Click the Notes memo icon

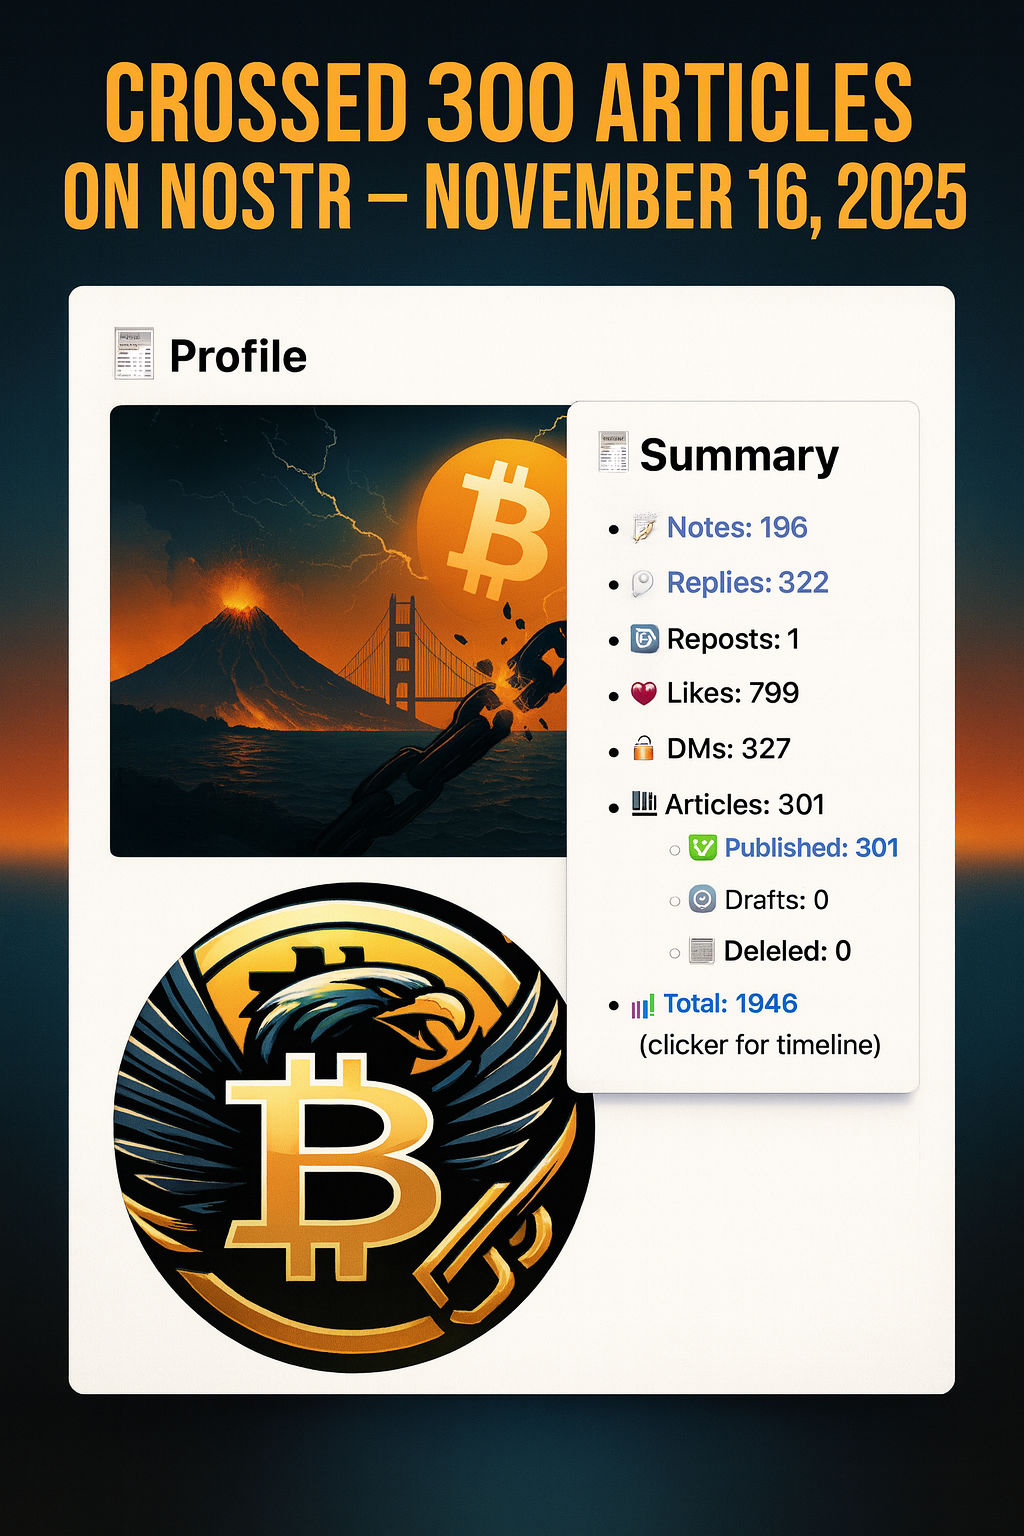pos(644,527)
